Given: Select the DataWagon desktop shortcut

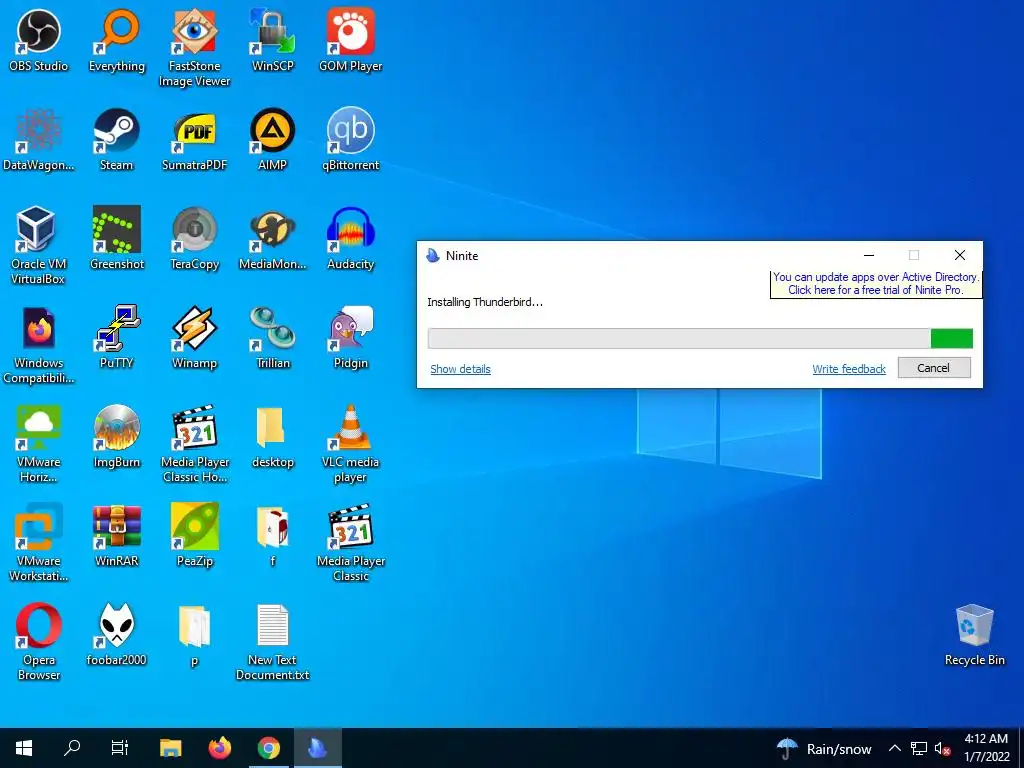Looking at the screenshot, I should pyautogui.click(x=39, y=140).
